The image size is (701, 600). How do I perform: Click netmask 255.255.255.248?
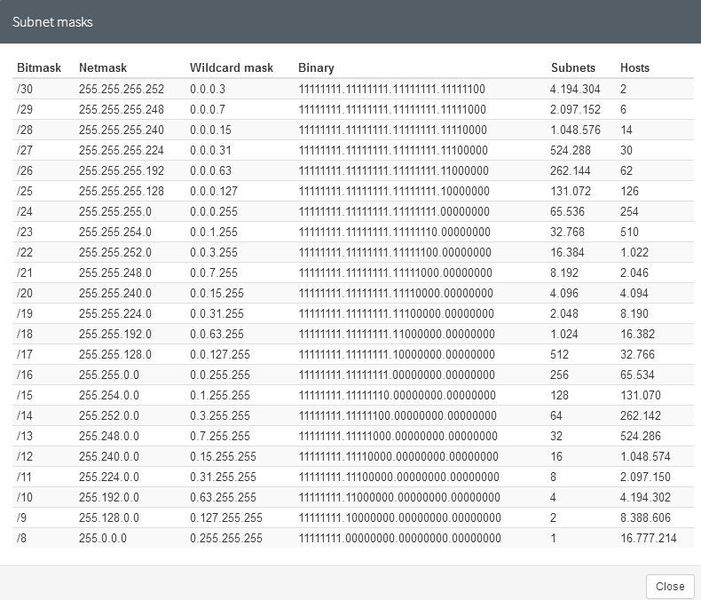coord(121,110)
